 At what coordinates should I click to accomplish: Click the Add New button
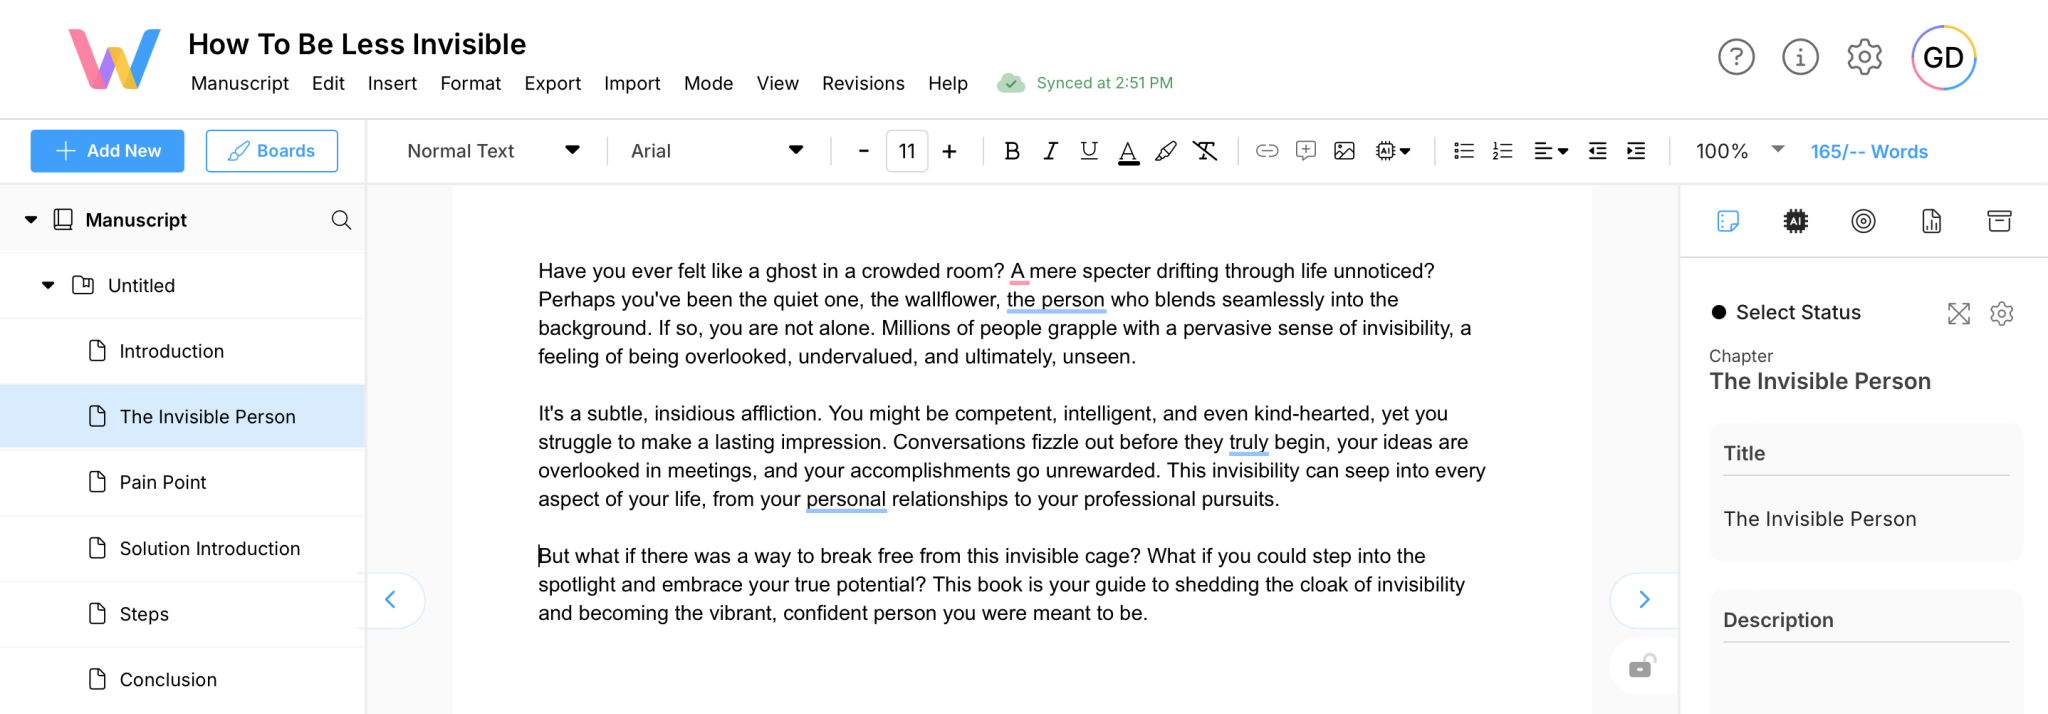(107, 151)
